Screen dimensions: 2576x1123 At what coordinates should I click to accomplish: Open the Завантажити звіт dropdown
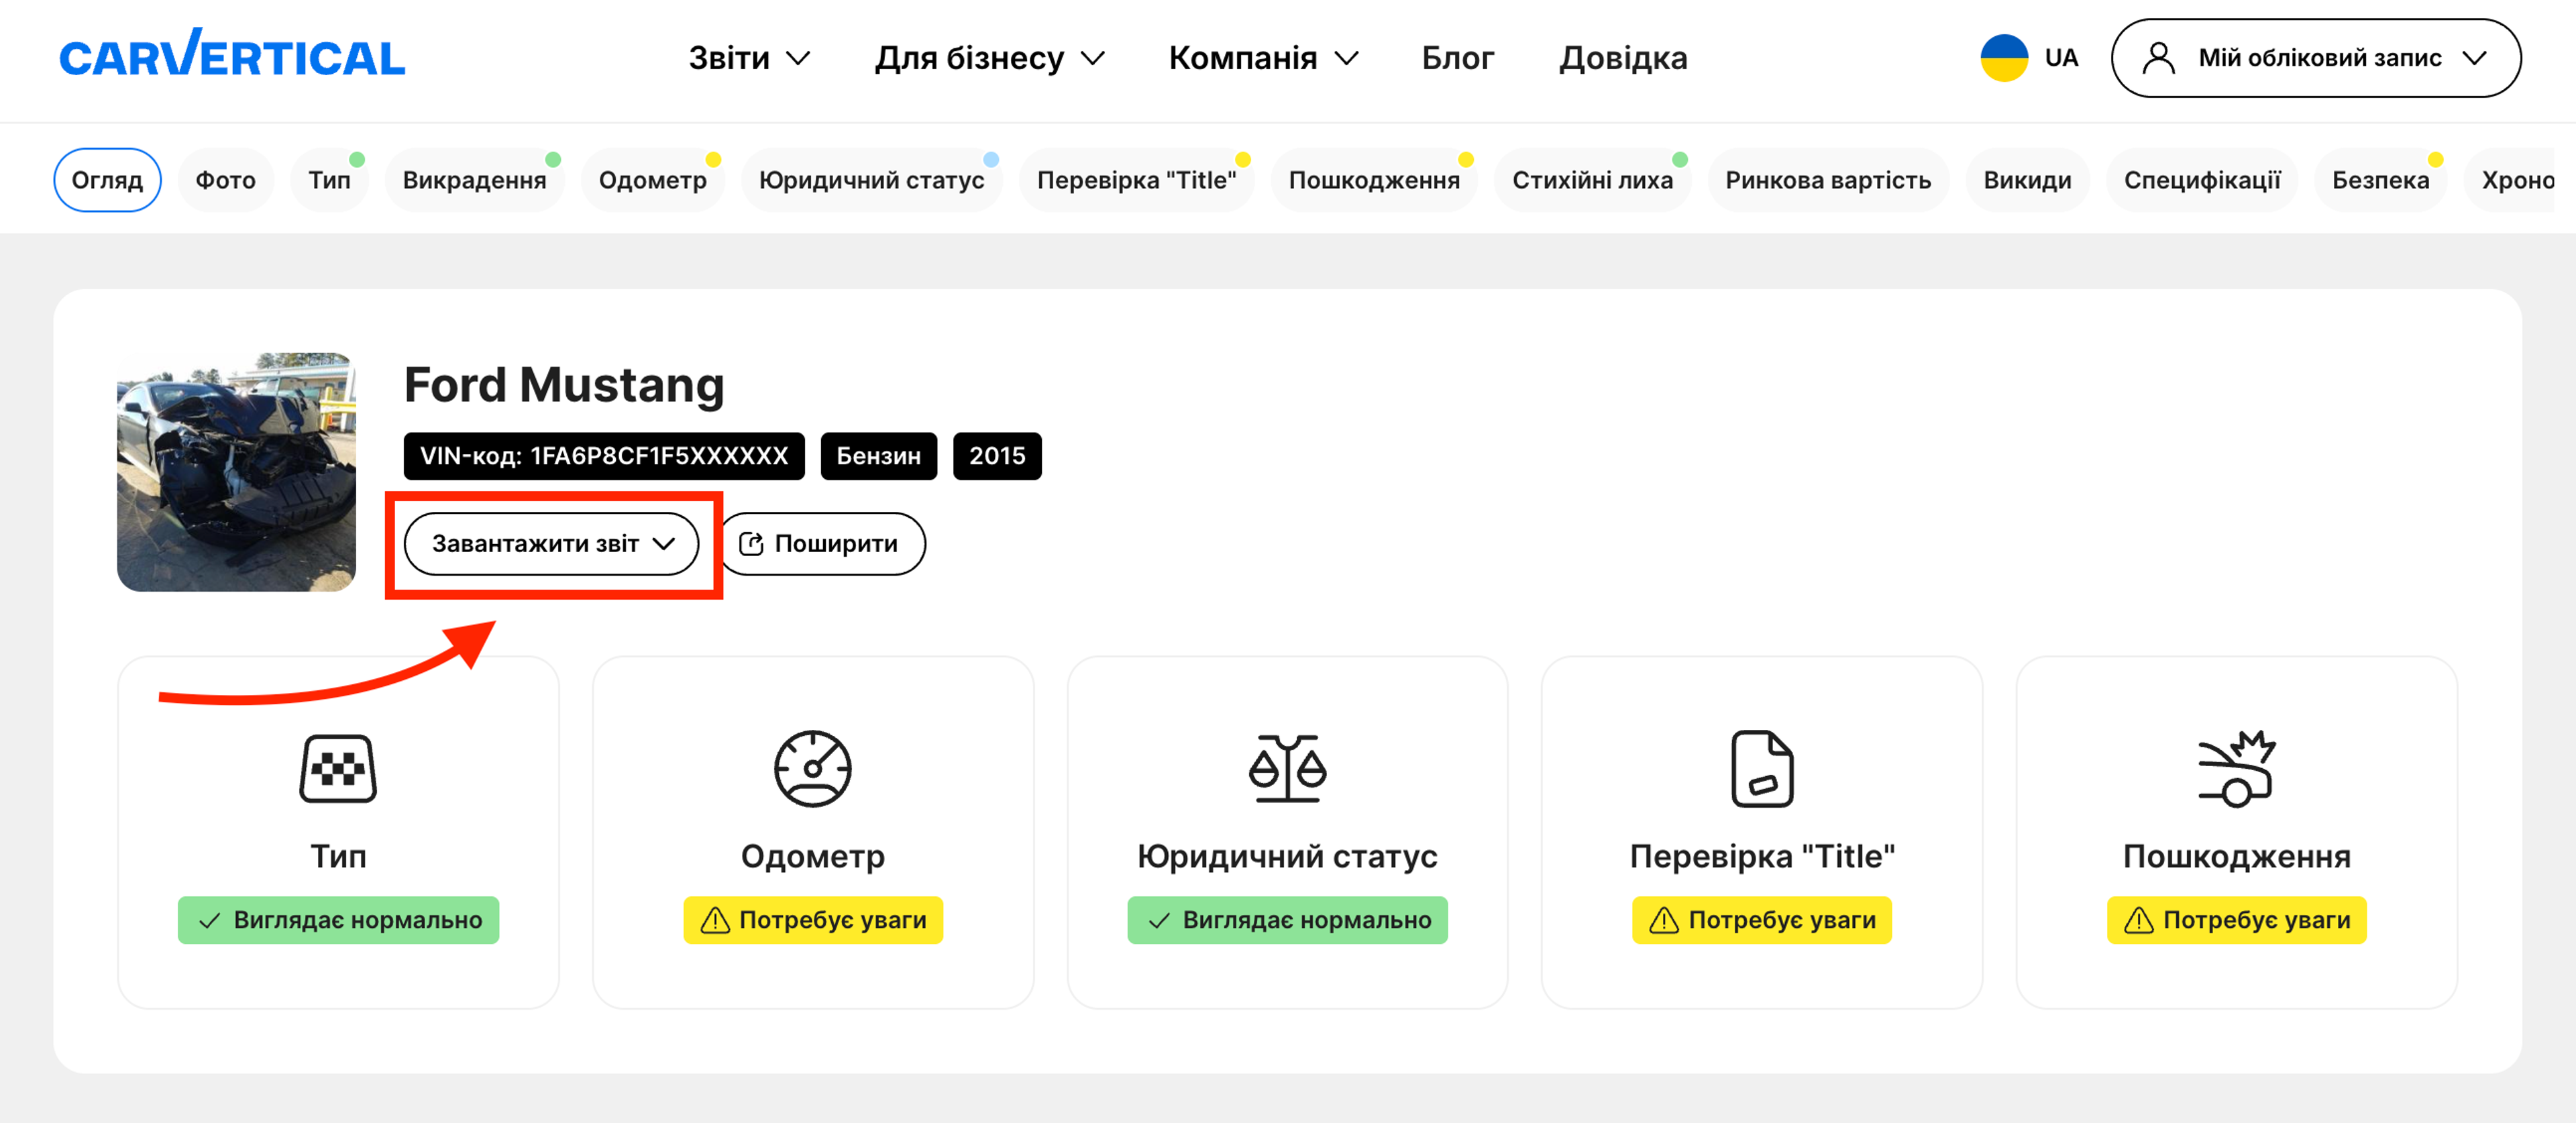(551, 544)
